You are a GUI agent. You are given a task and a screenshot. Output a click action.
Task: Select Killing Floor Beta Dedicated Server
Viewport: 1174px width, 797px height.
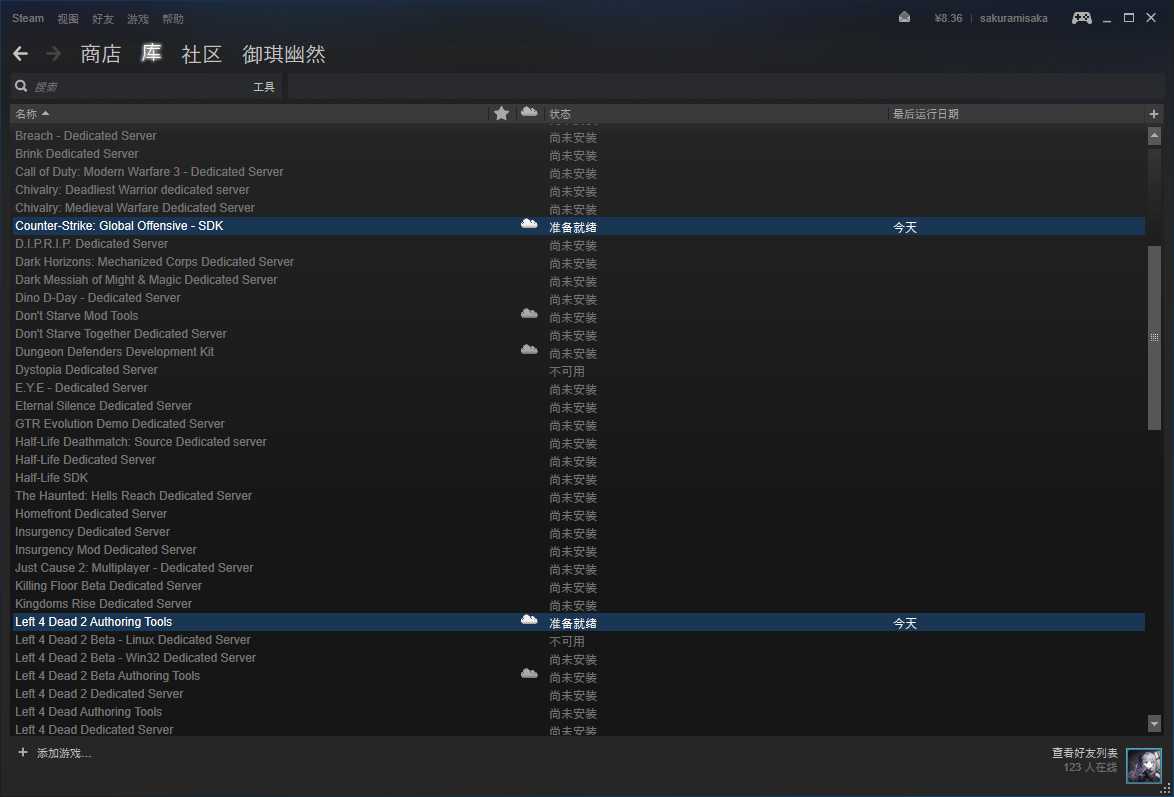[578, 585]
